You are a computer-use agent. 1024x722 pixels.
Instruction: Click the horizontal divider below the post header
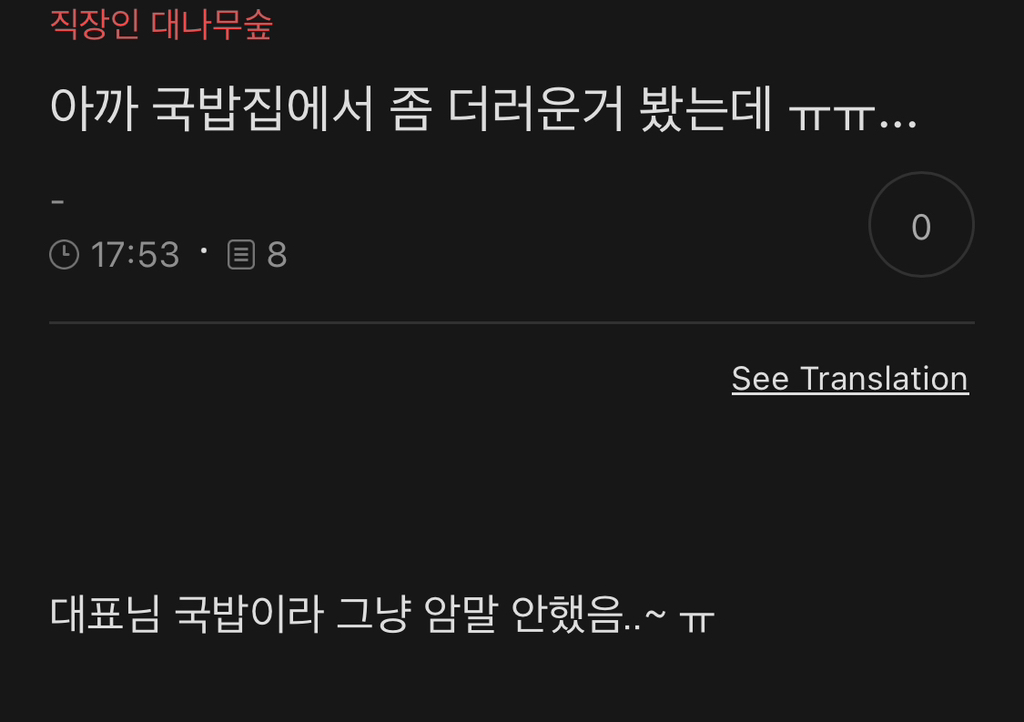pos(512,322)
